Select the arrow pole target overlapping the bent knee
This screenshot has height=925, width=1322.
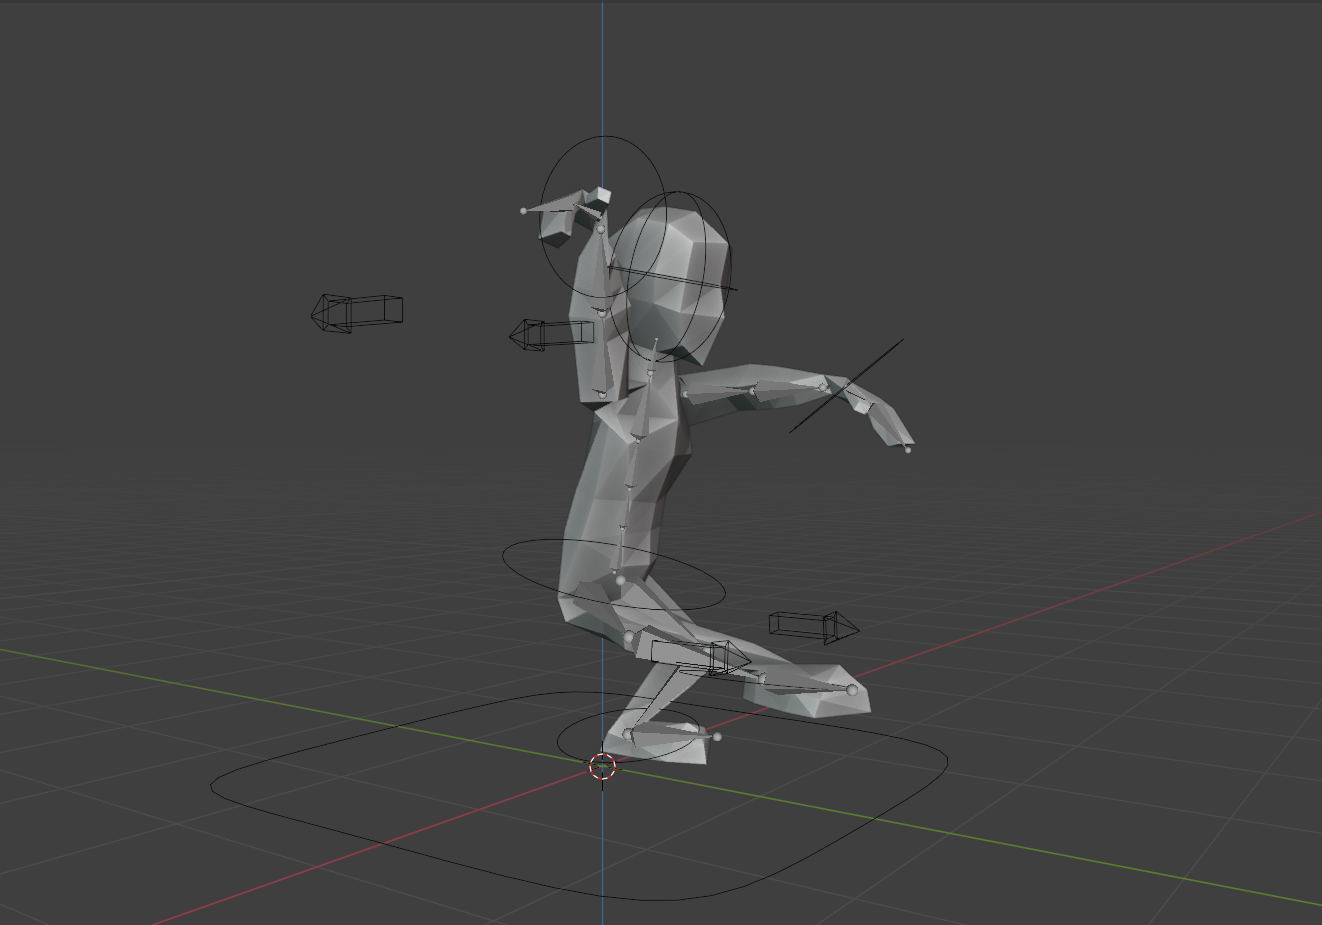tap(700, 656)
